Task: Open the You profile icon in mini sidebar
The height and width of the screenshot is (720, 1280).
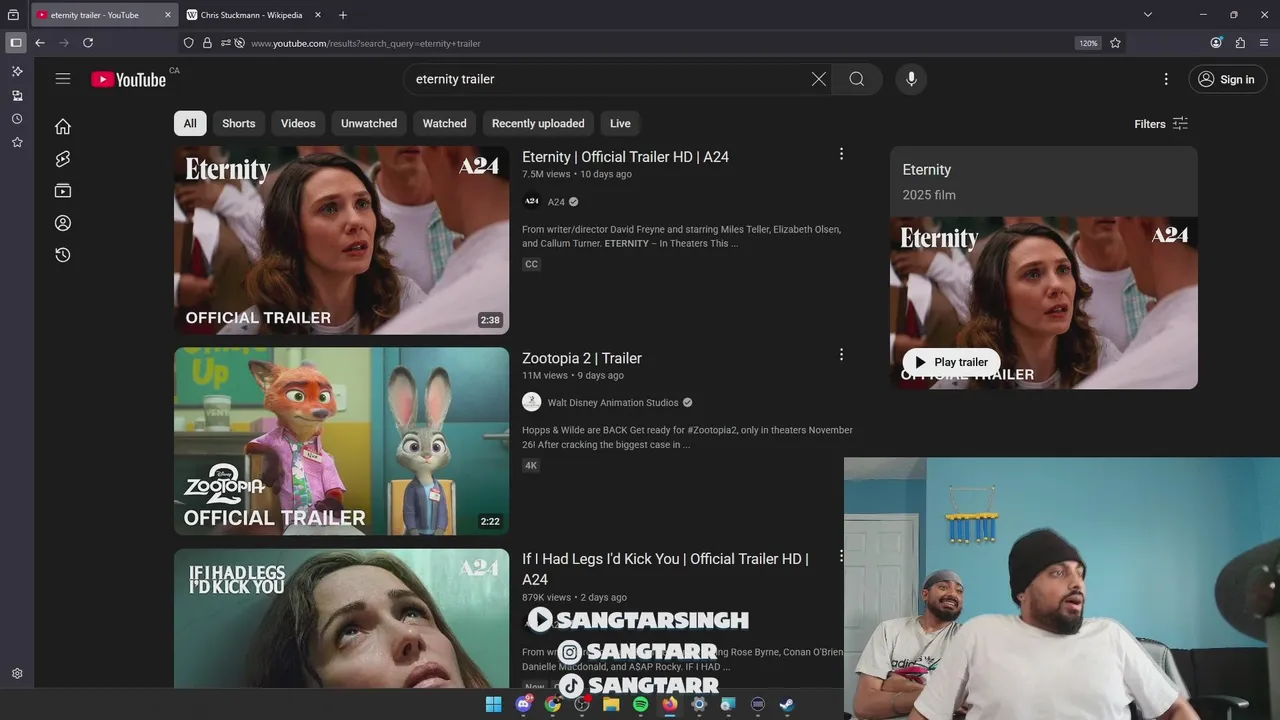Action: [x=63, y=222]
